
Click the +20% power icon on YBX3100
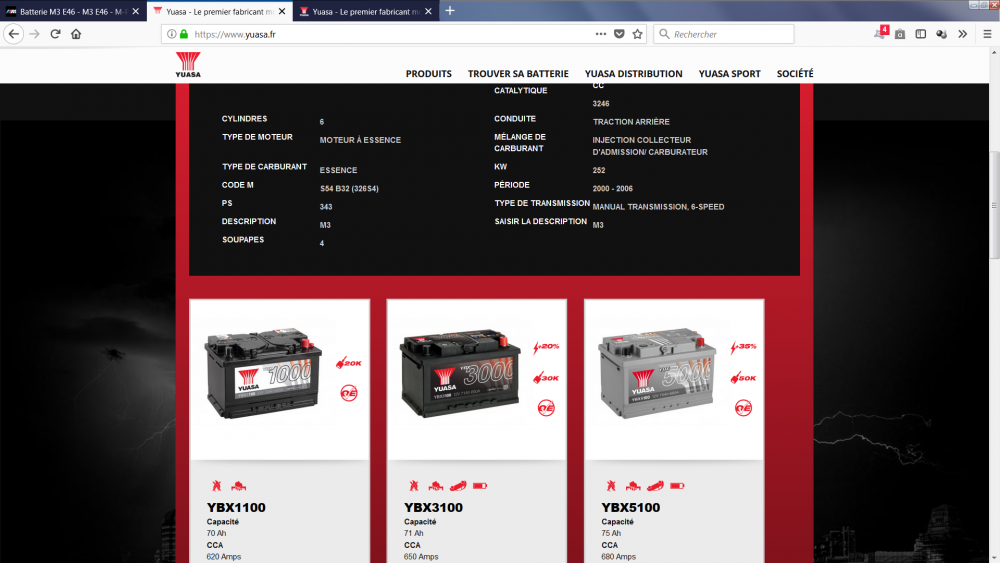pyautogui.click(x=546, y=347)
